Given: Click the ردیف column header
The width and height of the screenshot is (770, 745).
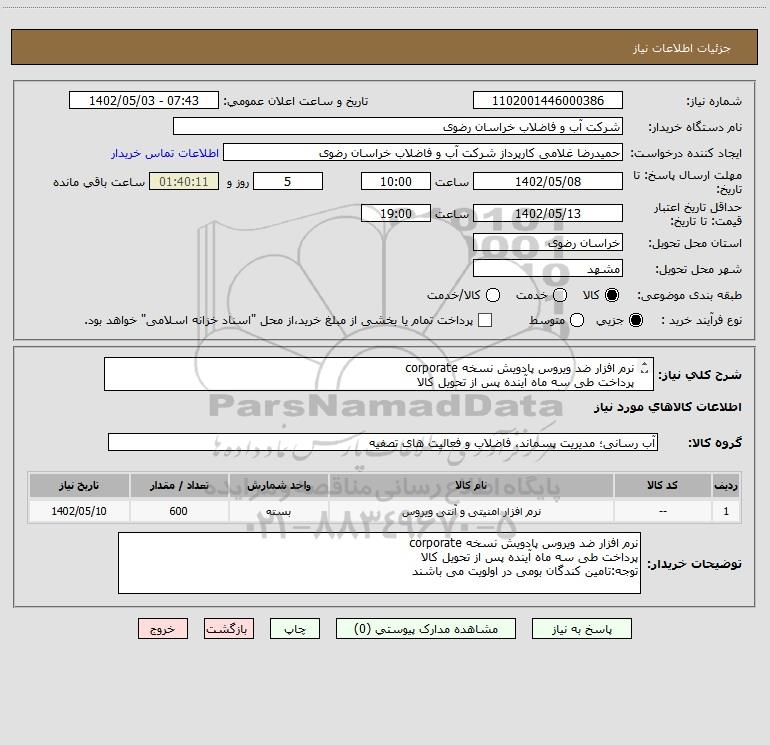Looking at the screenshot, I should click(x=726, y=485).
